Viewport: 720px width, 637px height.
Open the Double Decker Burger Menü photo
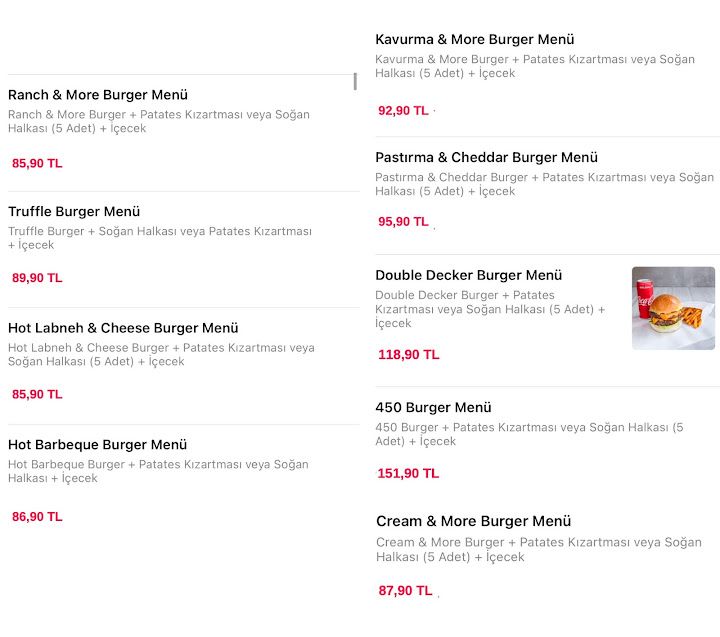point(673,308)
